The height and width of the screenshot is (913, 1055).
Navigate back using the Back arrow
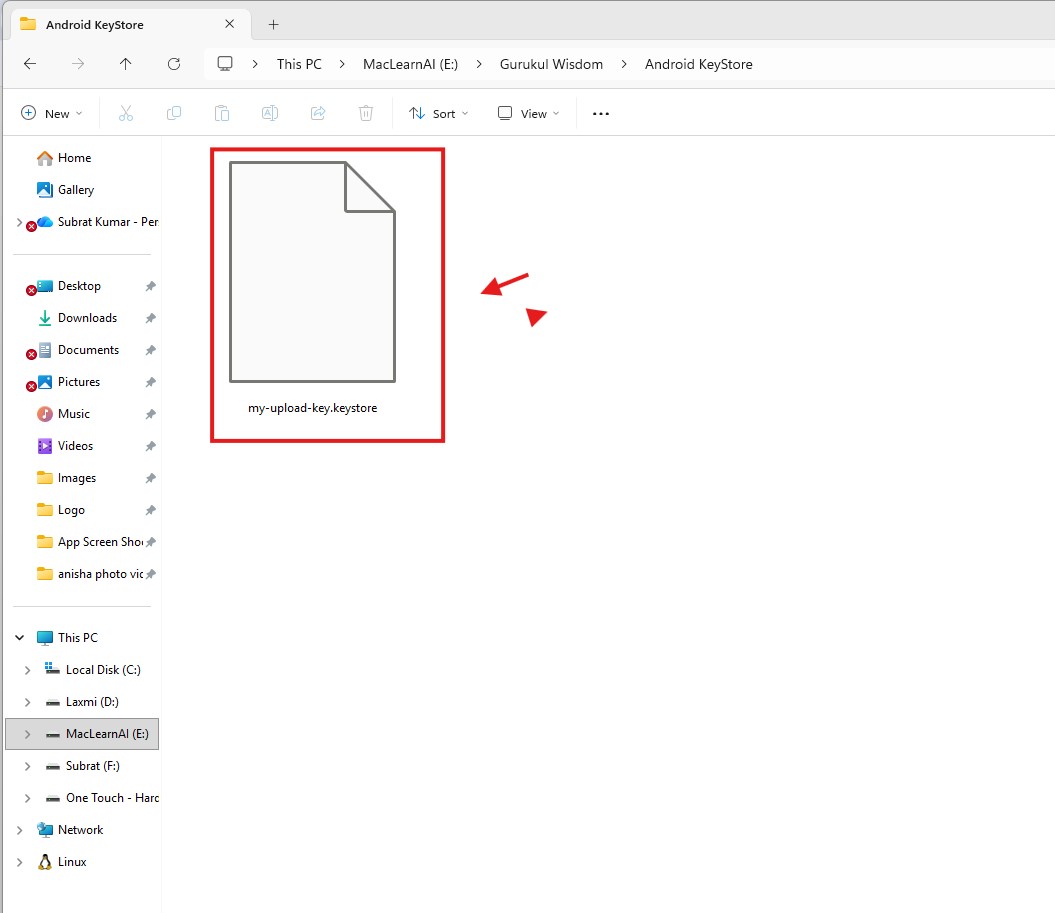30,64
